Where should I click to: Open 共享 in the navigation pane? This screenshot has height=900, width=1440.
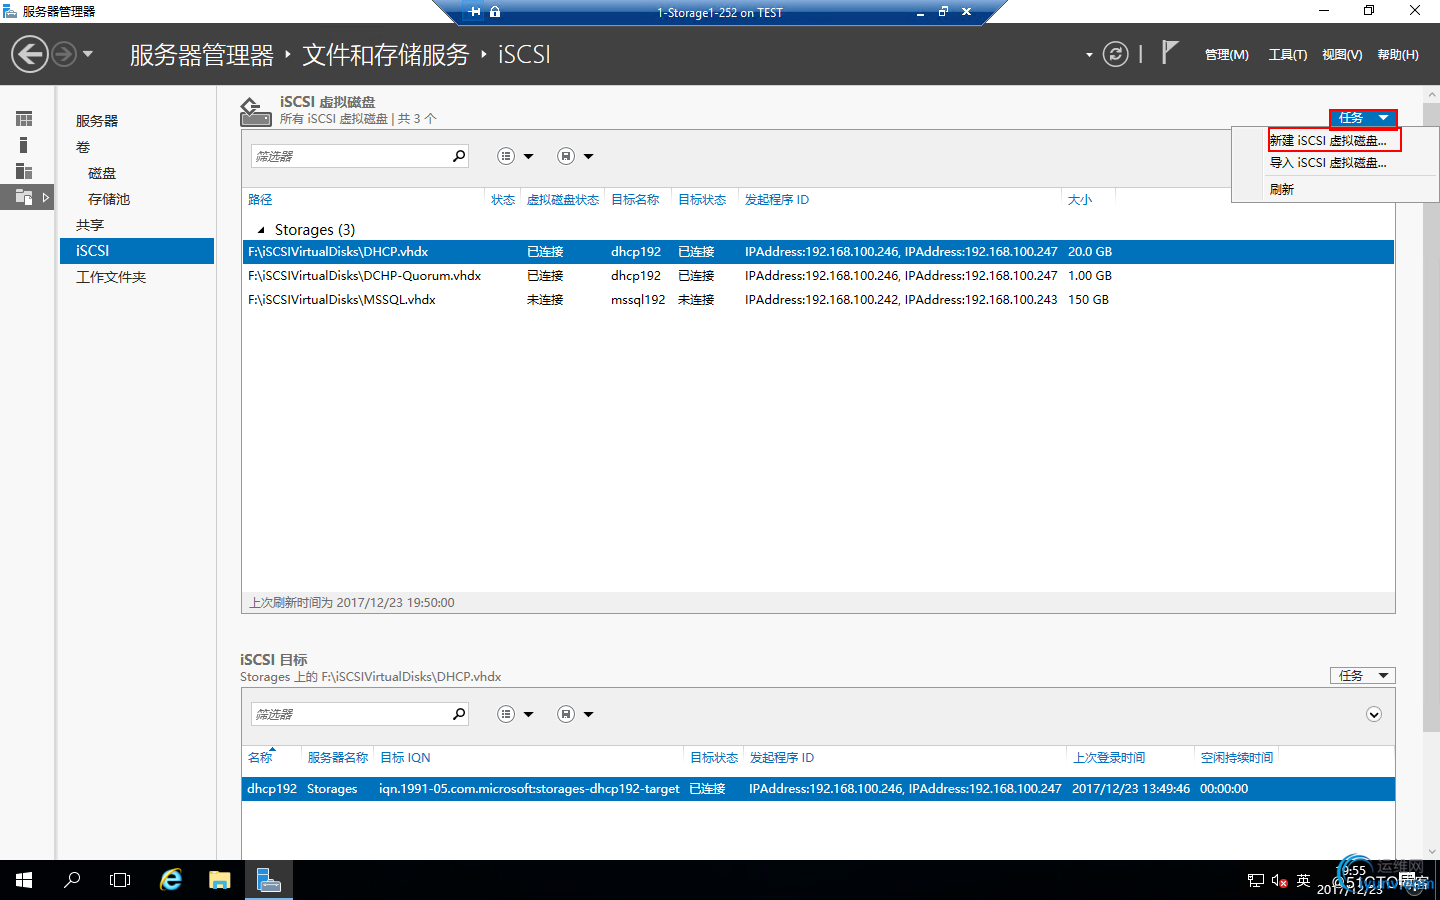click(90, 225)
